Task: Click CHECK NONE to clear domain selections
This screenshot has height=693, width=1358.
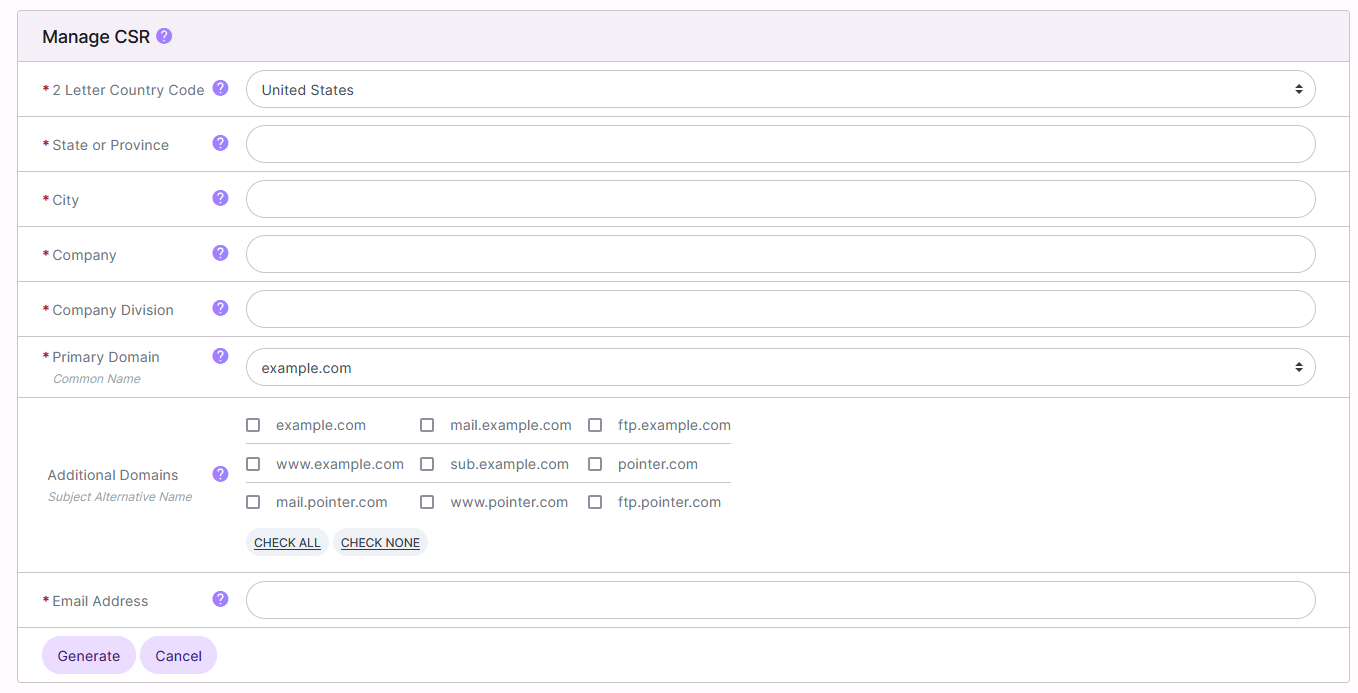Action: (380, 542)
